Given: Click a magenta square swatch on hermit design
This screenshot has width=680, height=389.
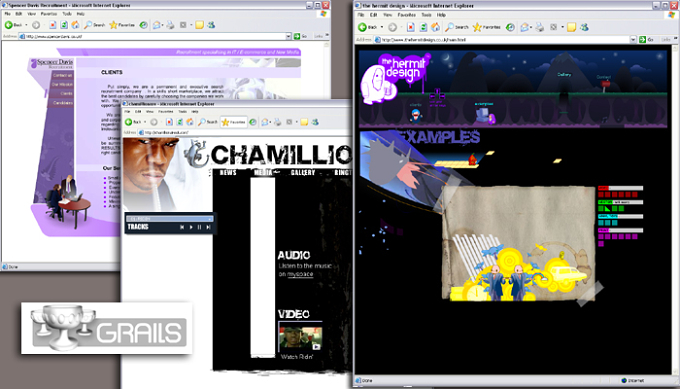Looking at the screenshot, I should (601, 237).
